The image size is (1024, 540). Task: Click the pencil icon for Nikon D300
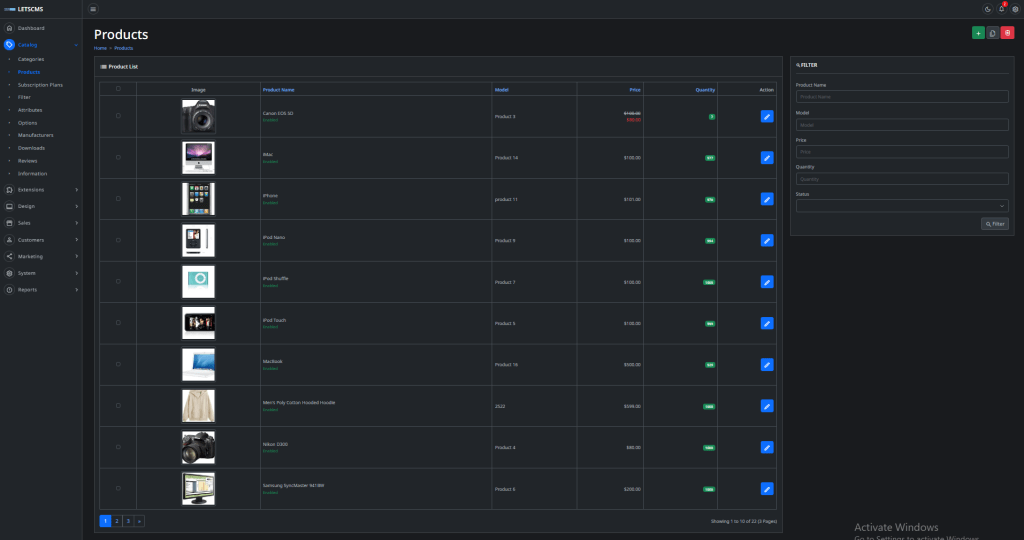[x=767, y=447]
